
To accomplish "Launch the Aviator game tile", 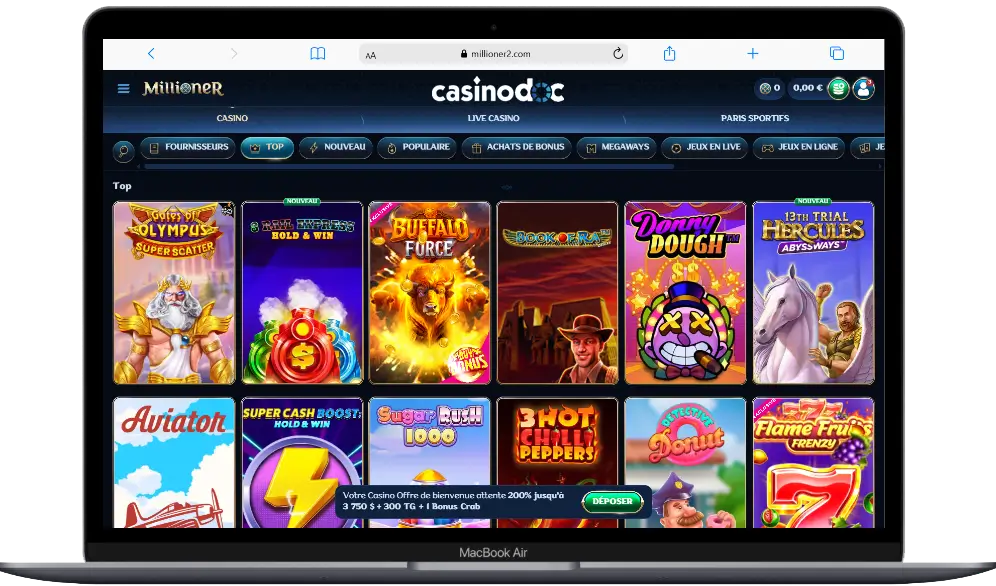I will pos(174,463).
